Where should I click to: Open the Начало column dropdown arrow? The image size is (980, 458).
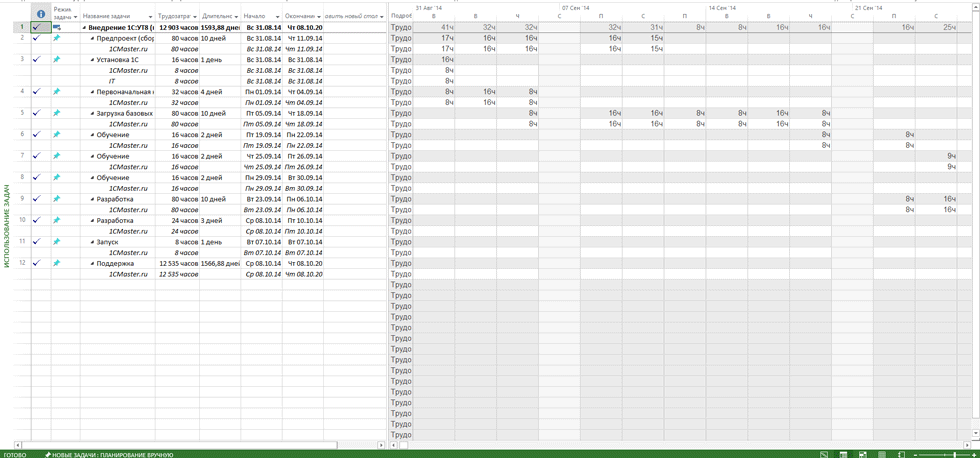coord(277,17)
